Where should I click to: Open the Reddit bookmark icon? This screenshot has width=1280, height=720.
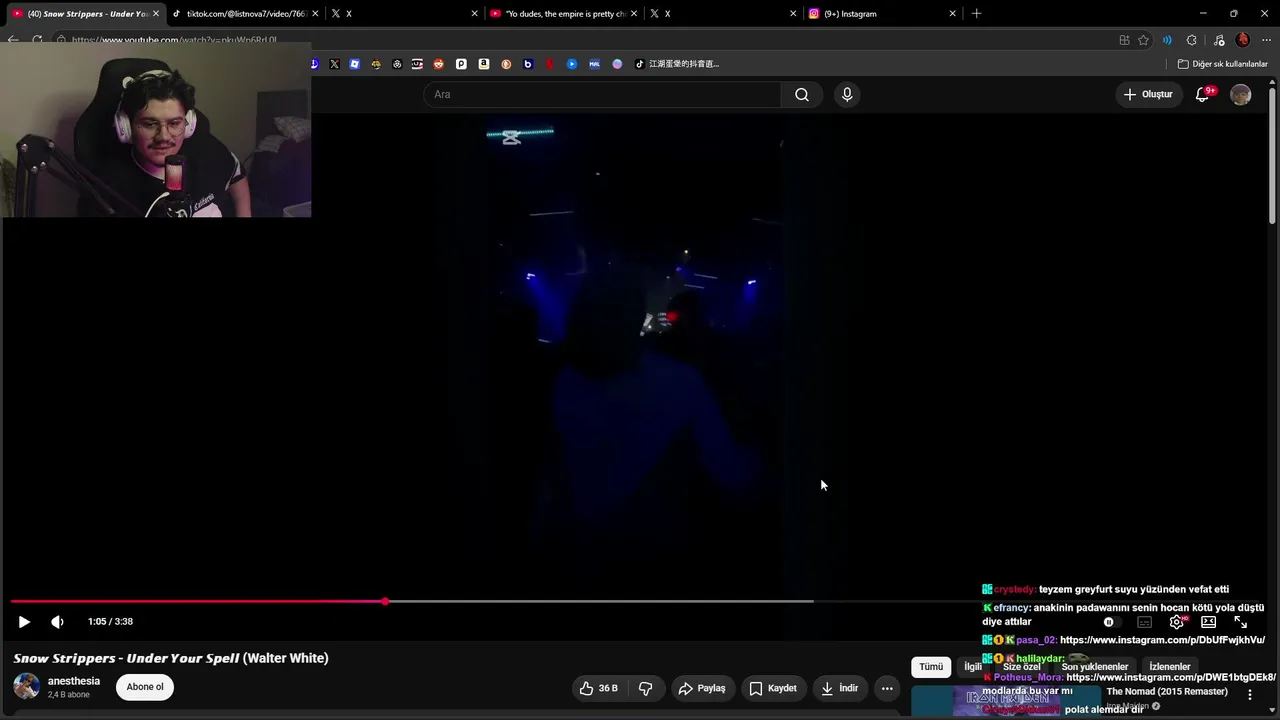(x=439, y=64)
